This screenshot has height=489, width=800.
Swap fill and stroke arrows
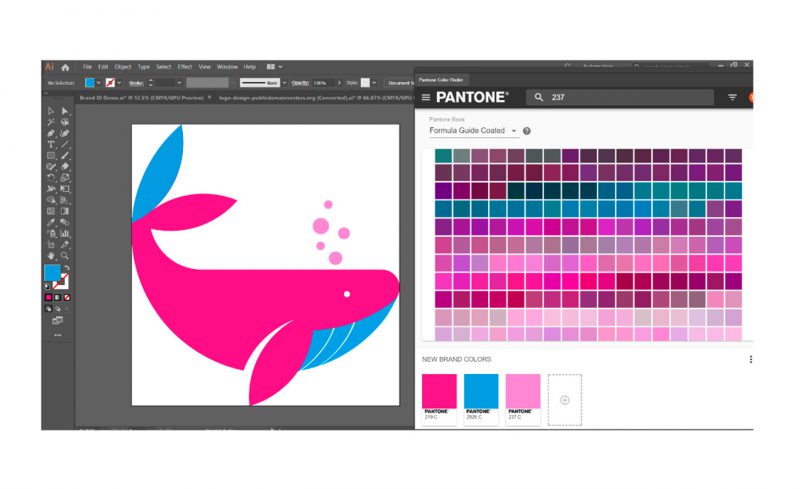[67, 267]
